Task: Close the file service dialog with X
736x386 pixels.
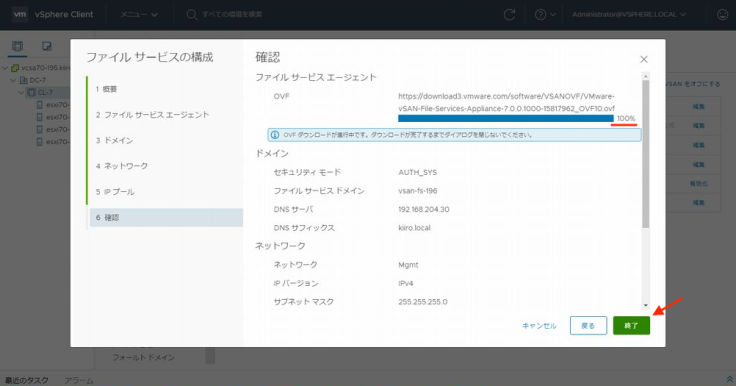Action: click(644, 59)
